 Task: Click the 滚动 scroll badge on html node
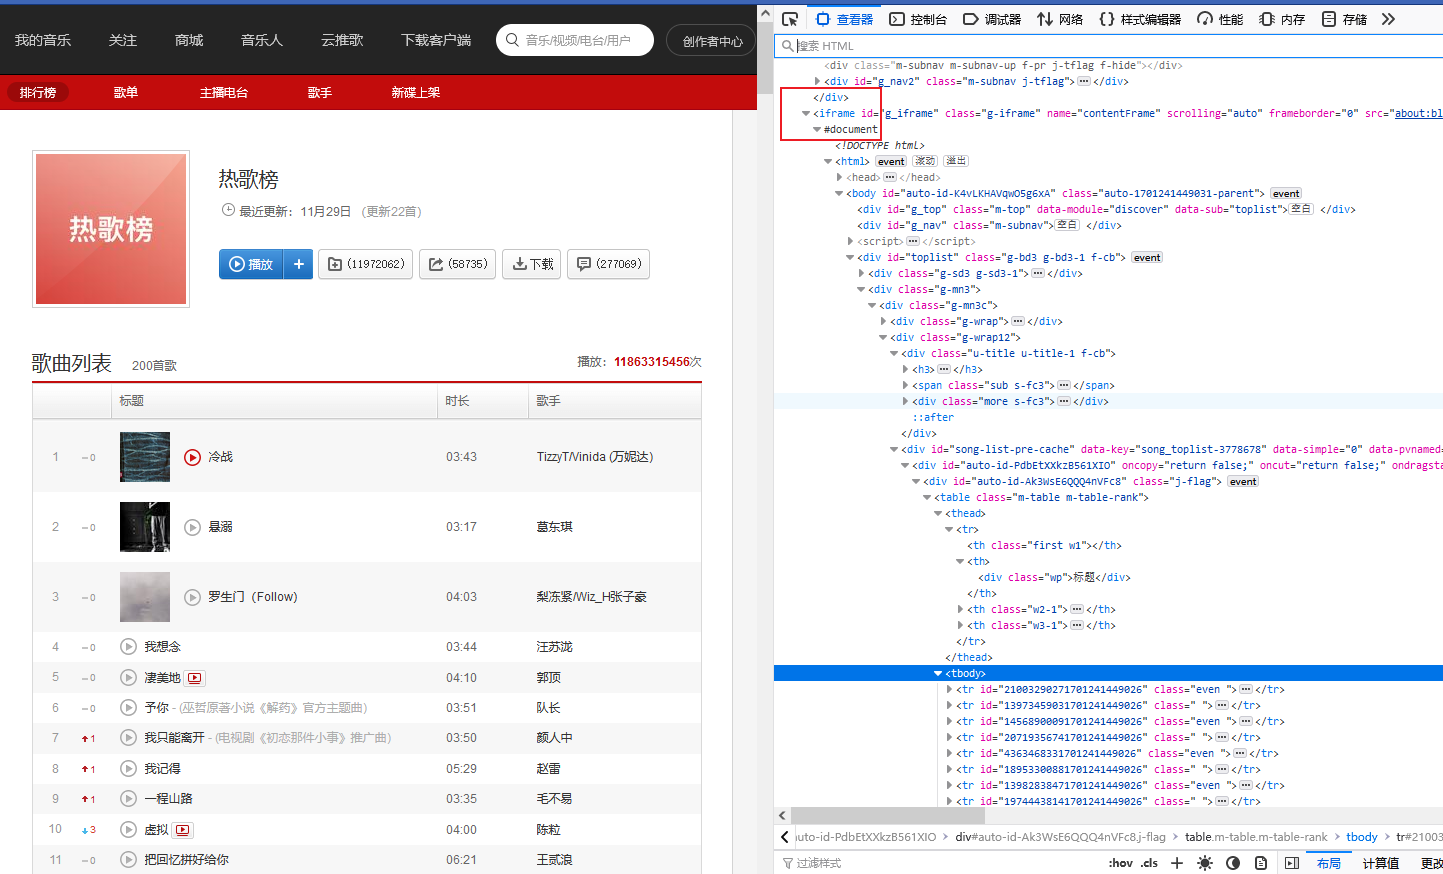(925, 161)
